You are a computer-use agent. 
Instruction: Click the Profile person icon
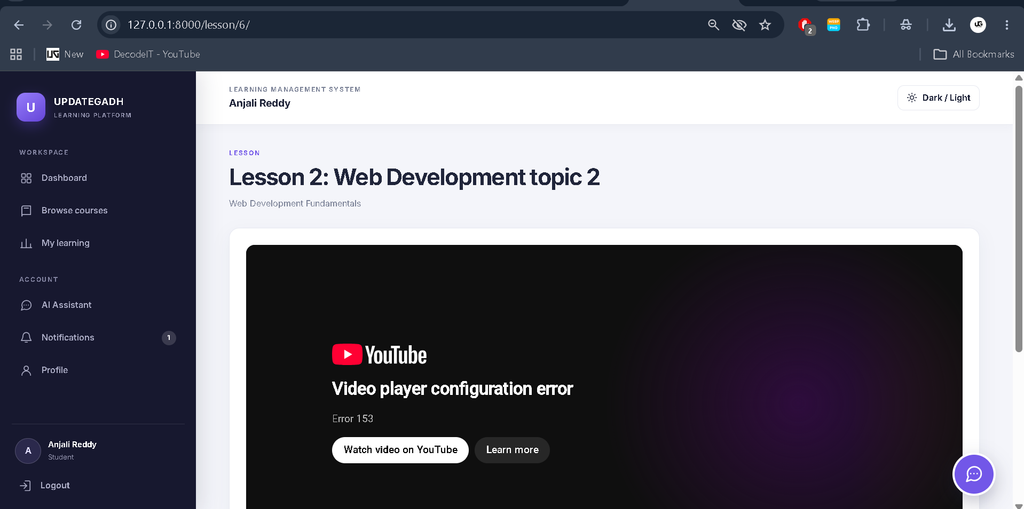pyautogui.click(x=26, y=370)
